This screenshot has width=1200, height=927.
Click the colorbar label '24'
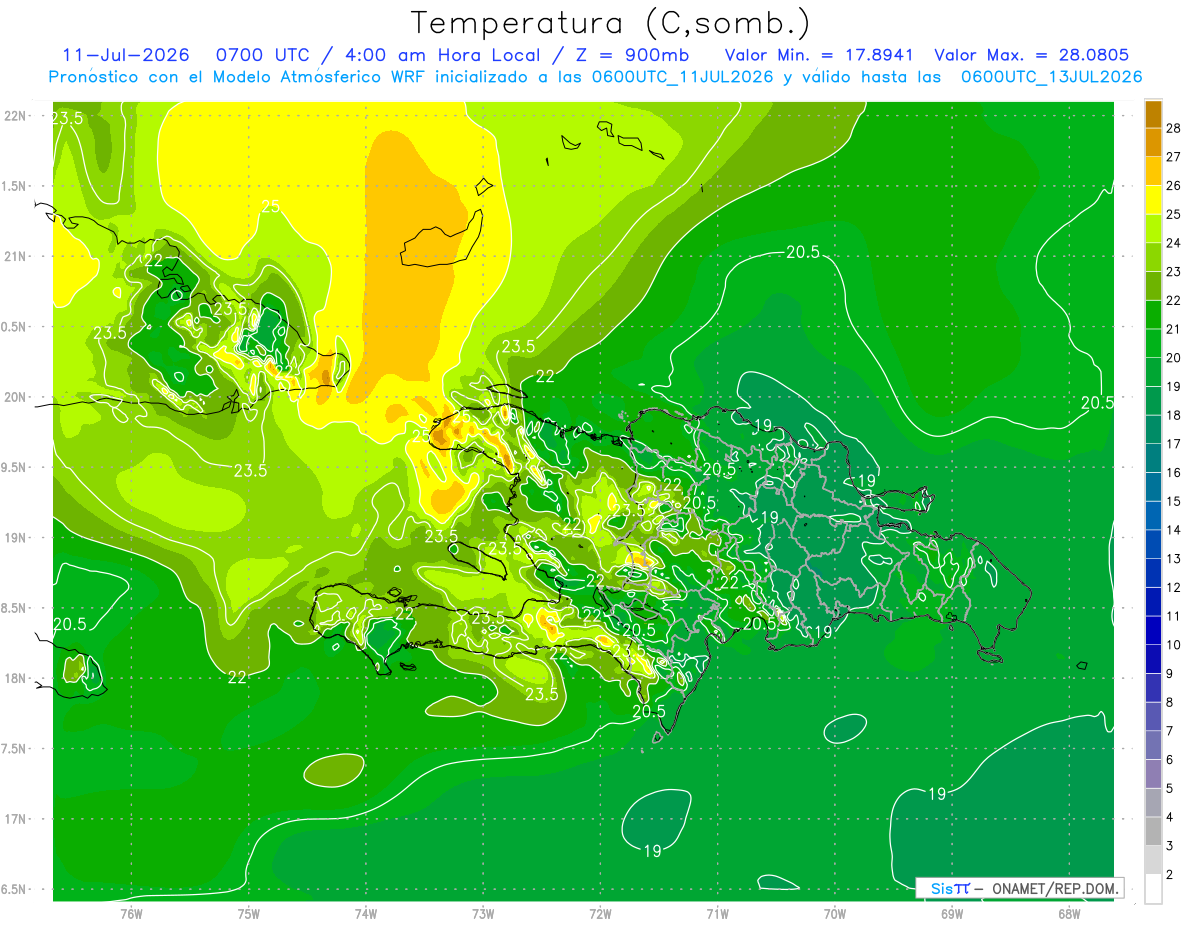[1174, 243]
